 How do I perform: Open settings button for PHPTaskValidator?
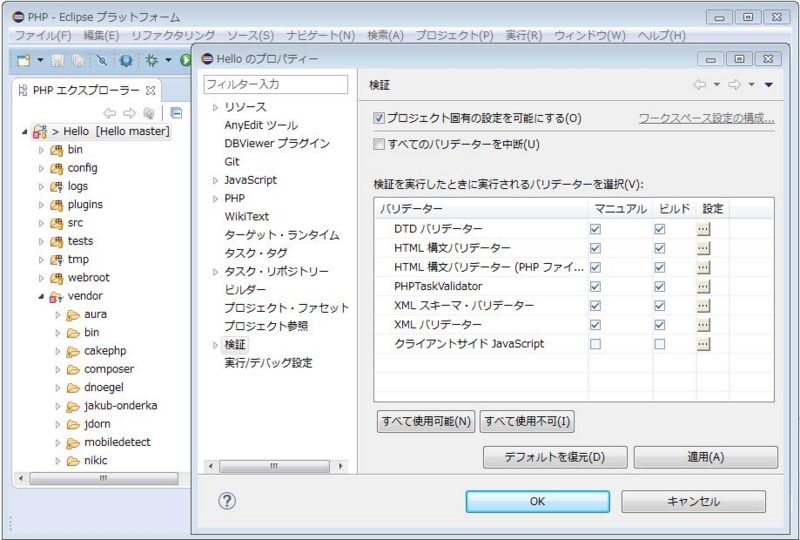point(703,287)
